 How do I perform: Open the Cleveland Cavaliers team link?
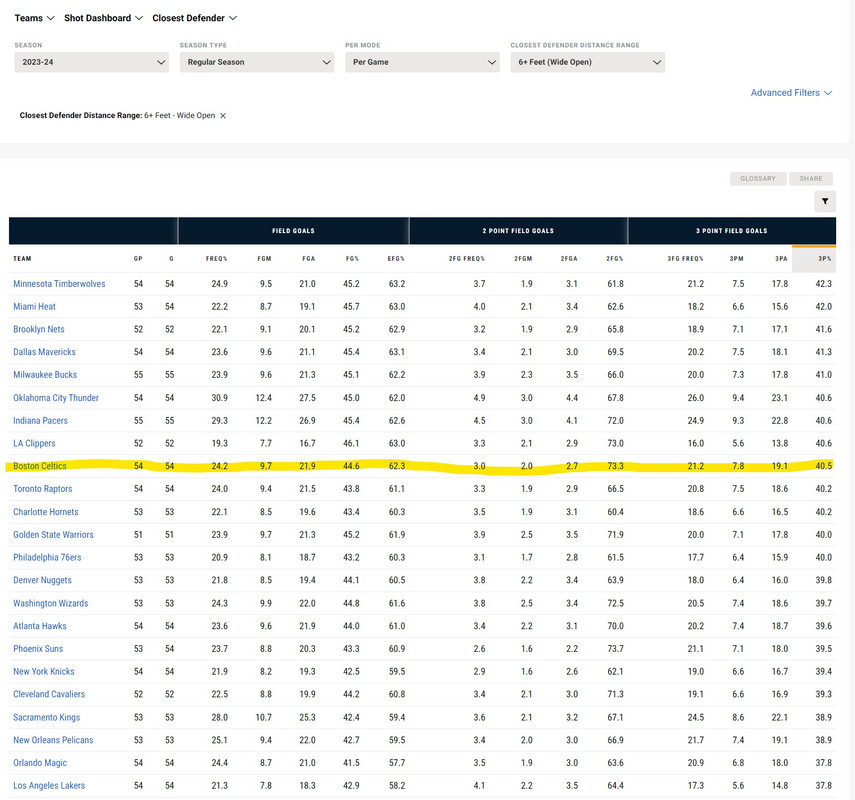[49, 694]
